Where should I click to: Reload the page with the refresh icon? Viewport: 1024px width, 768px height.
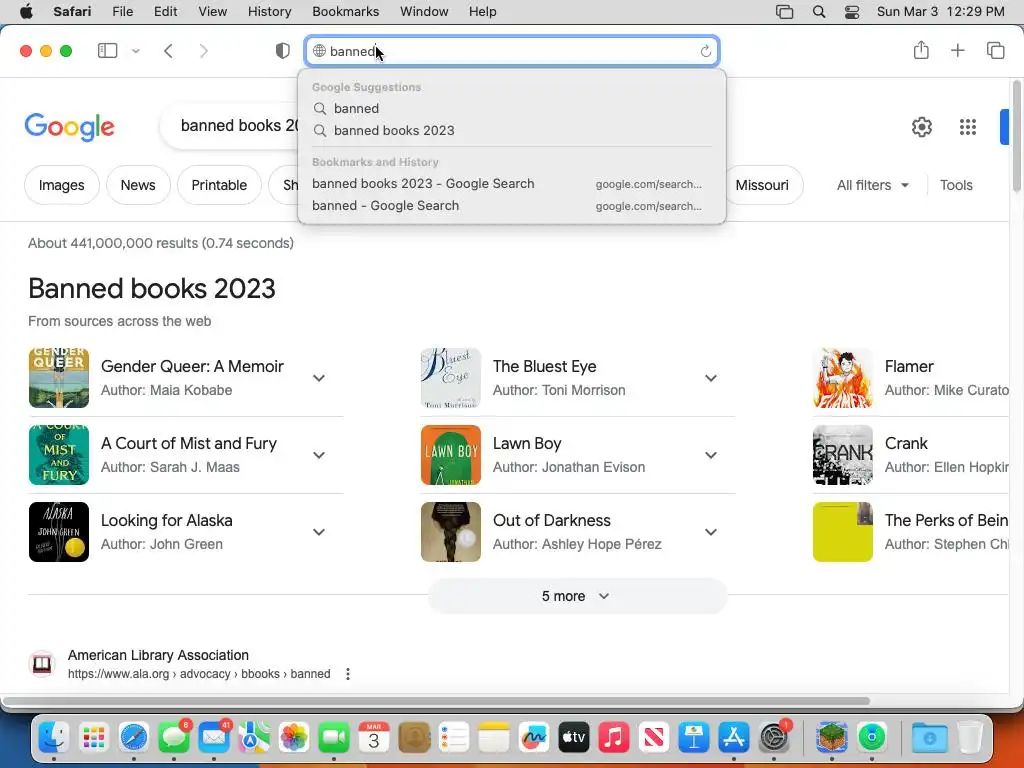705,51
